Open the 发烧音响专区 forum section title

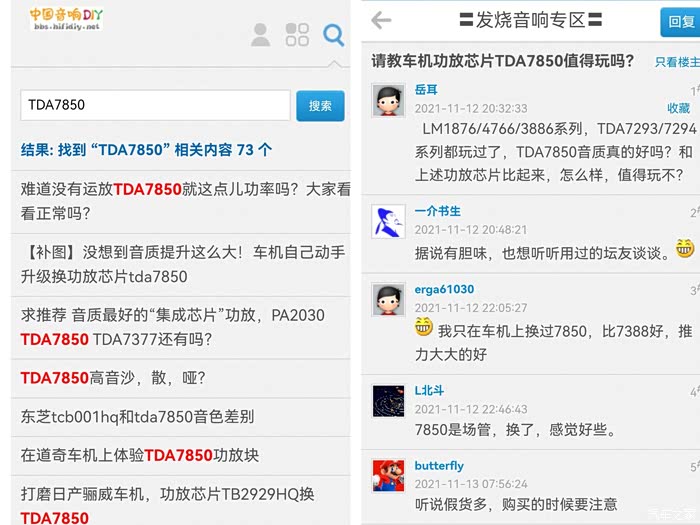point(530,20)
